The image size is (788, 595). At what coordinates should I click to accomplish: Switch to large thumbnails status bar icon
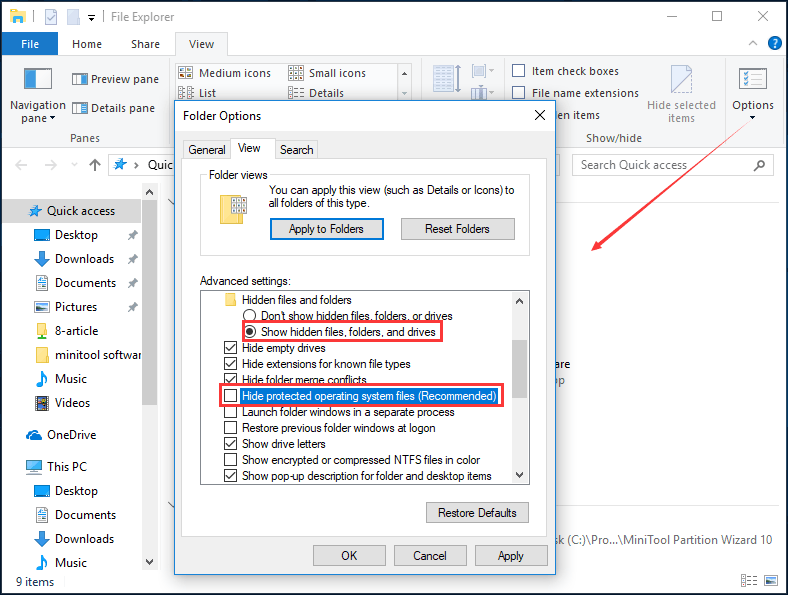[771, 581]
